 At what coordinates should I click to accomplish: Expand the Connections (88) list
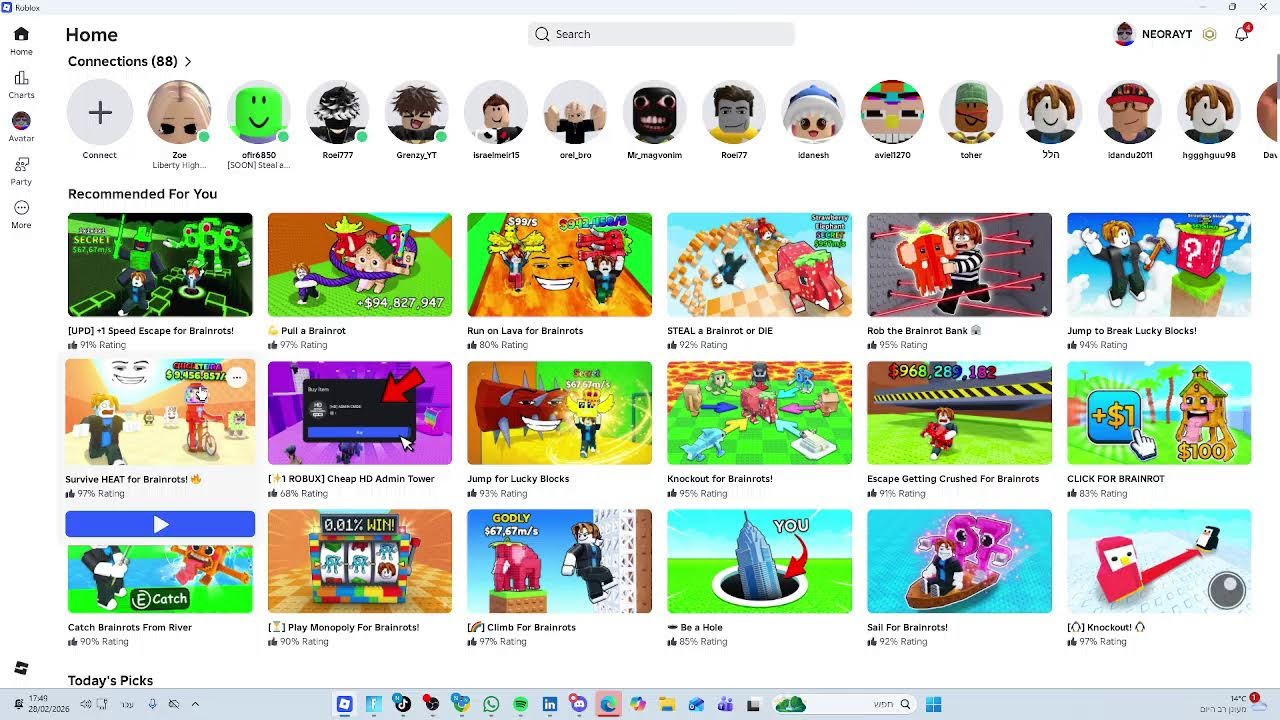click(x=130, y=61)
